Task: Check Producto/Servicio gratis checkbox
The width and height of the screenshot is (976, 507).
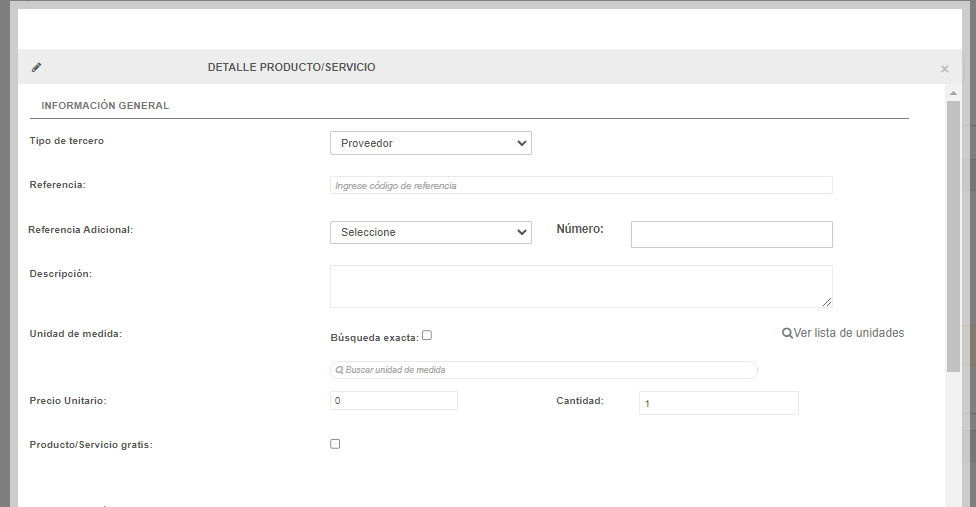Action: [335, 444]
